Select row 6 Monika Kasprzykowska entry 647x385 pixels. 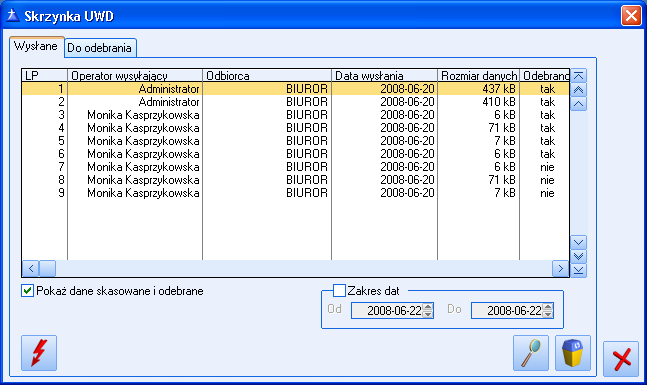pos(295,154)
